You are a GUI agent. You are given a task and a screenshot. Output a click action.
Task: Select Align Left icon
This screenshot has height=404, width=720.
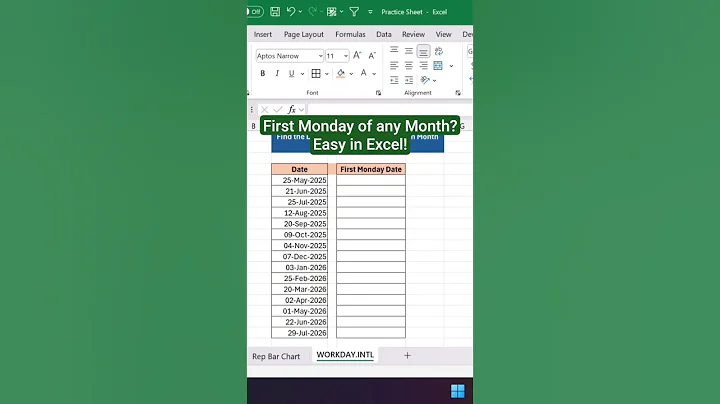pos(394,66)
